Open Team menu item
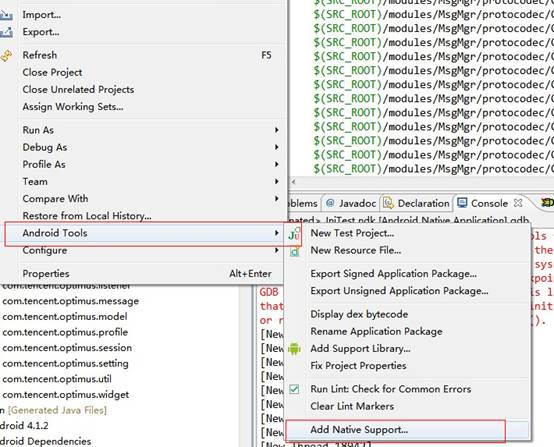554x447 pixels. pos(143,182)
